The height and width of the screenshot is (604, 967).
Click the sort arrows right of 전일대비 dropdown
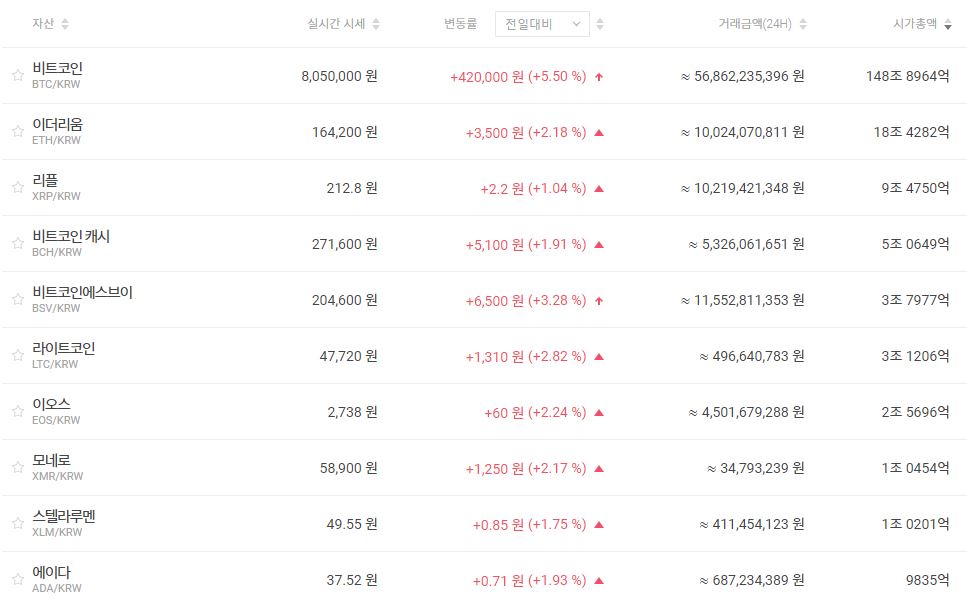(601, 24)
